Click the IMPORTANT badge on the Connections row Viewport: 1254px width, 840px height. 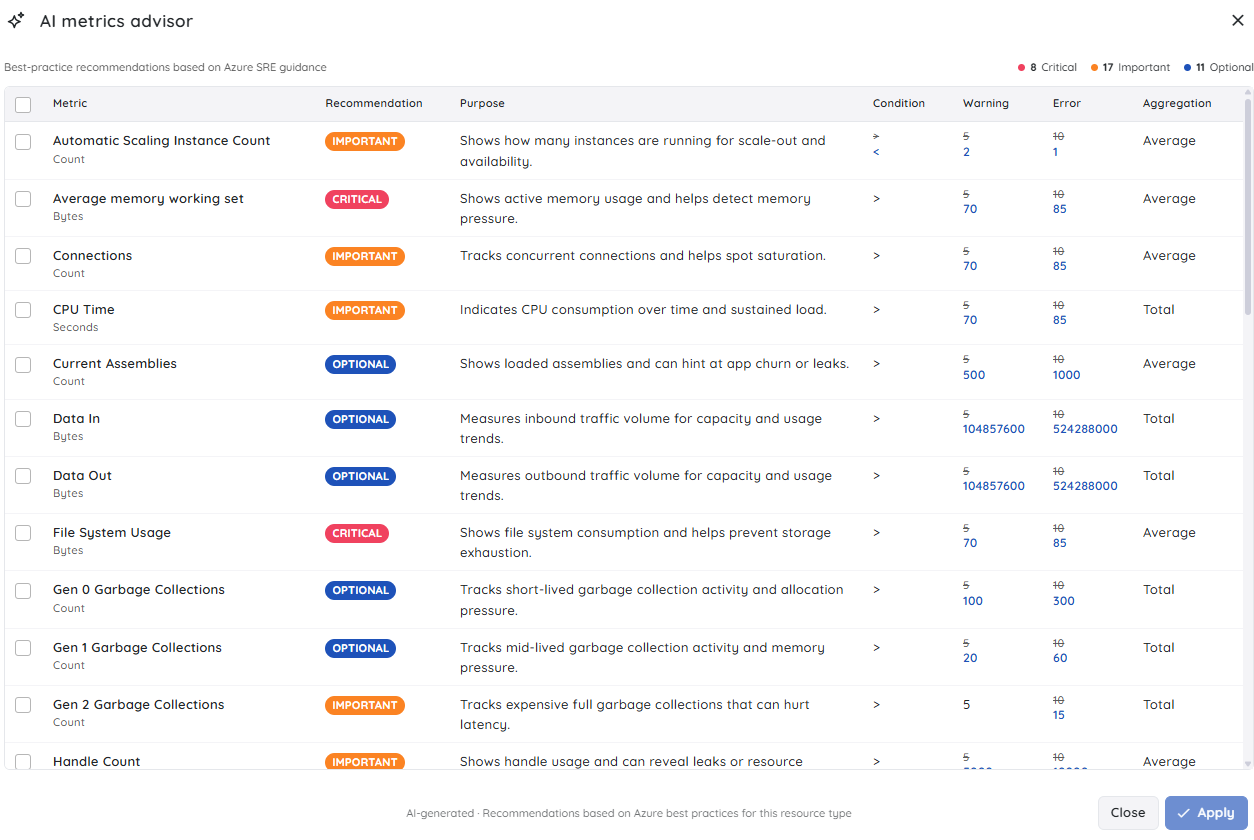365,256
